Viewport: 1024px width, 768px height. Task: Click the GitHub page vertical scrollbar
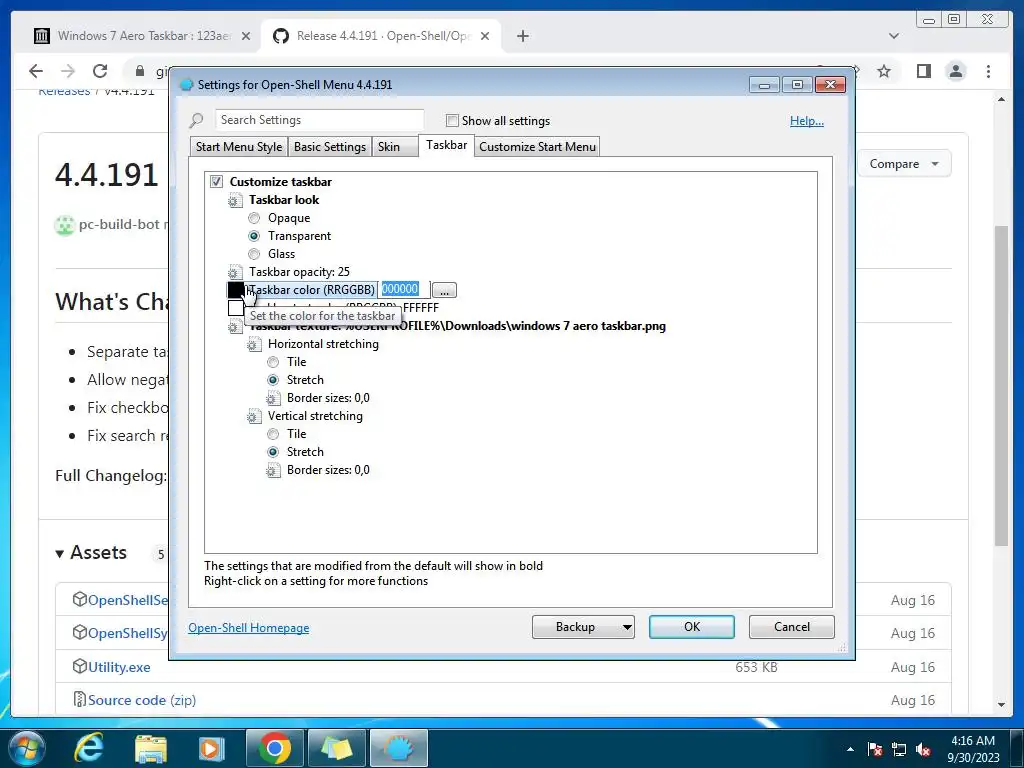1001,385
